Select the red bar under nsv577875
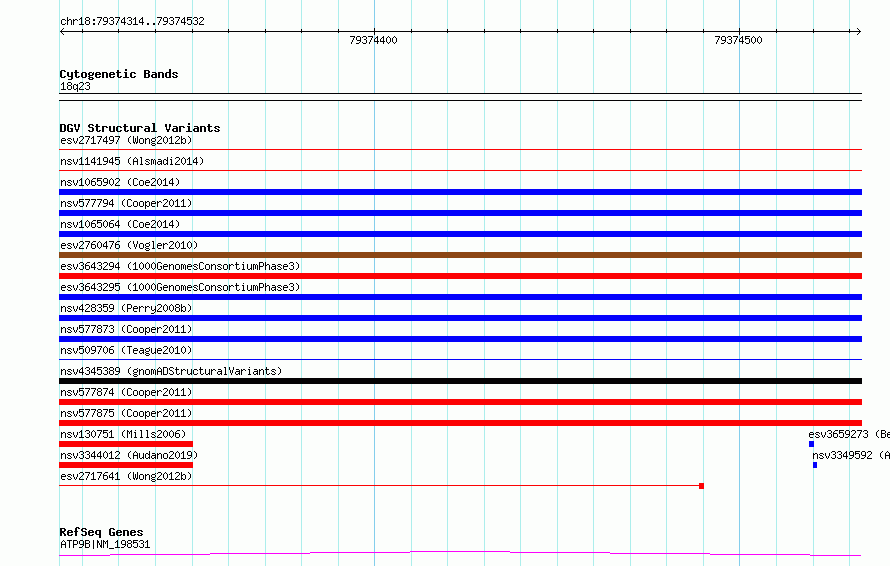The width and height of the screenshot is (890, 566). tap(460, 423)
